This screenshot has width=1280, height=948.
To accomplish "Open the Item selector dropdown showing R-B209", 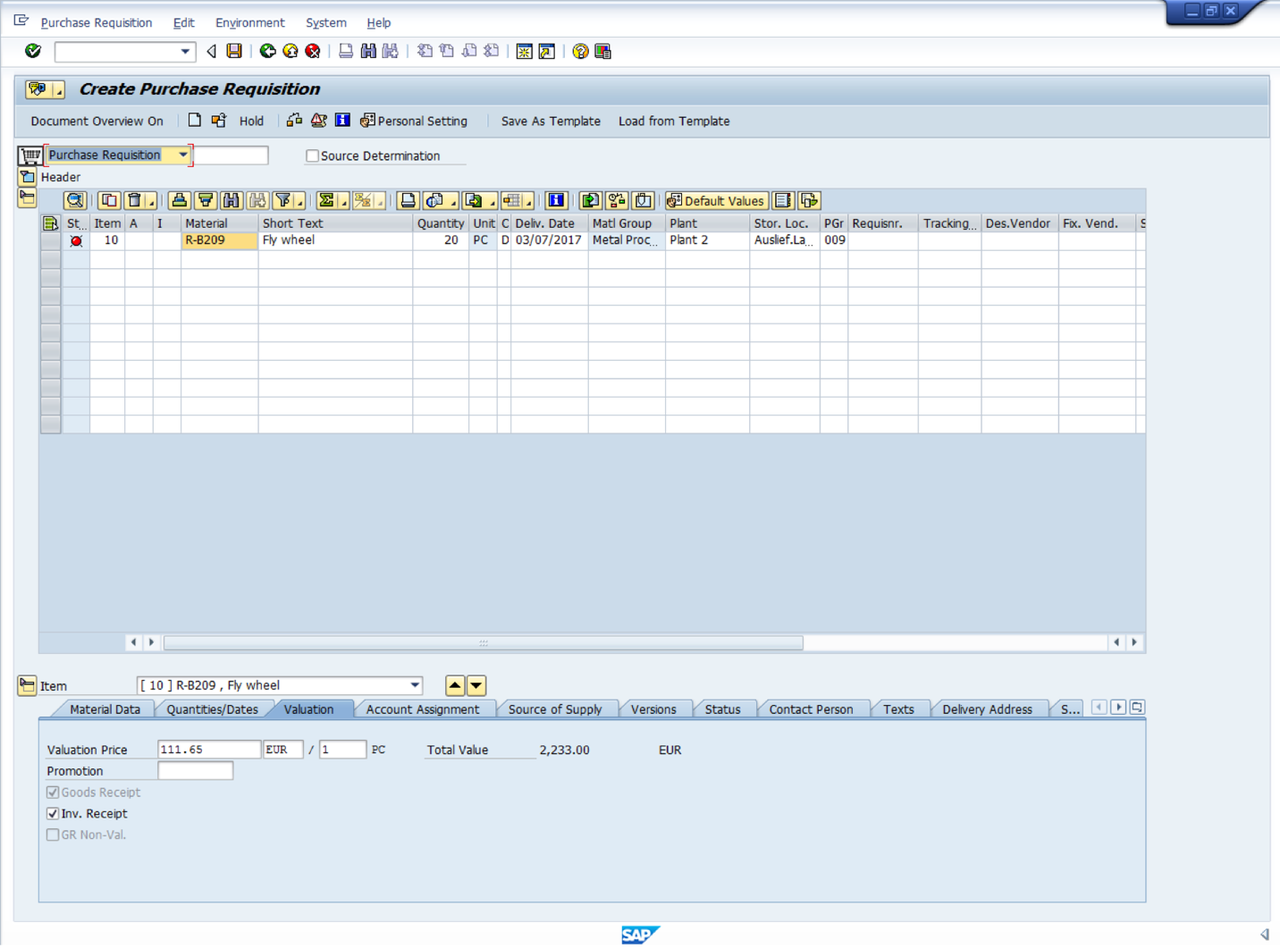I will [416, 685].
